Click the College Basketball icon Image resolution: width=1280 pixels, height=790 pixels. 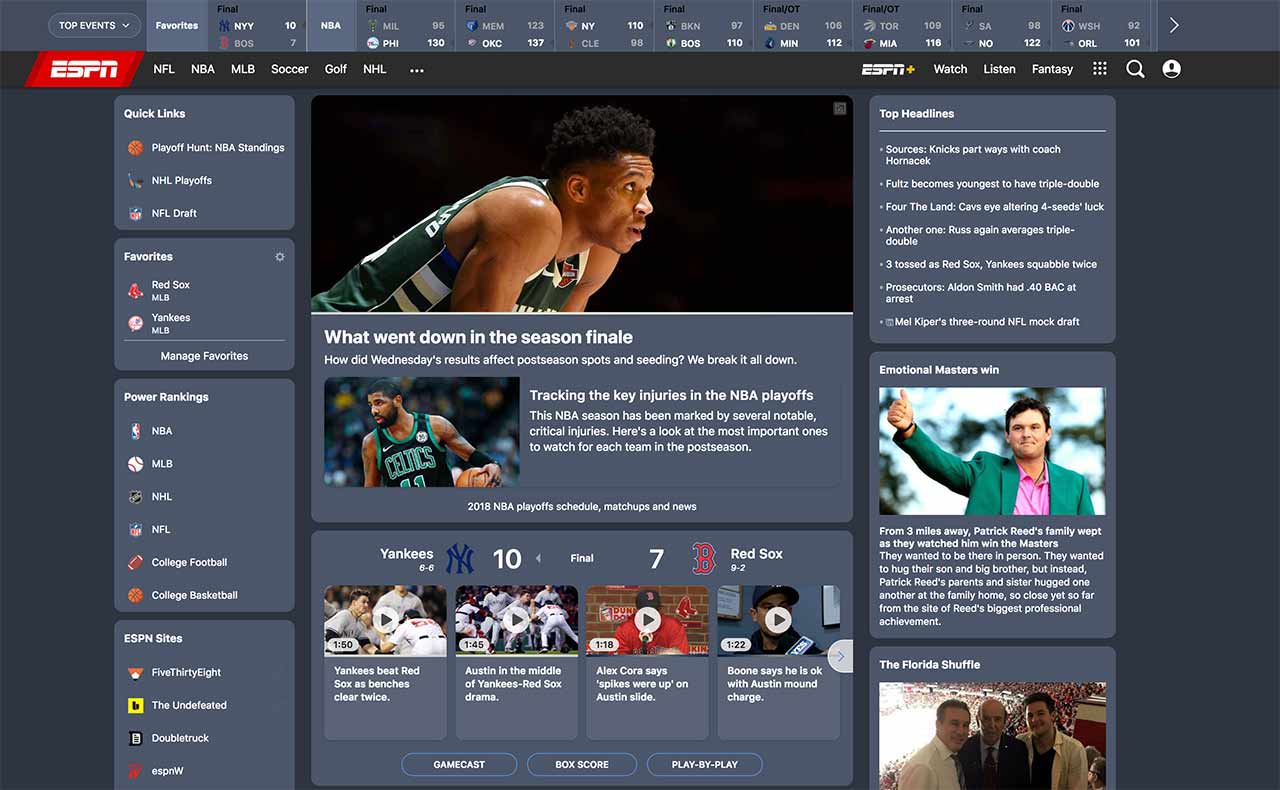tap(135, 596)
